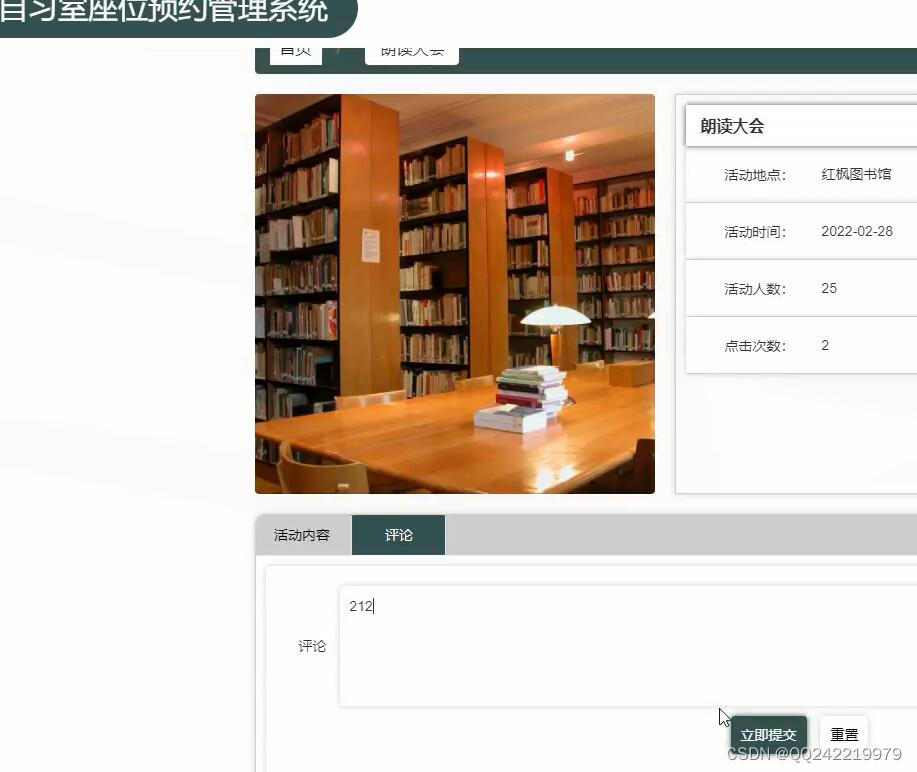
Task: Click the typed text 212 in the textarea
Action: point(360,605)
